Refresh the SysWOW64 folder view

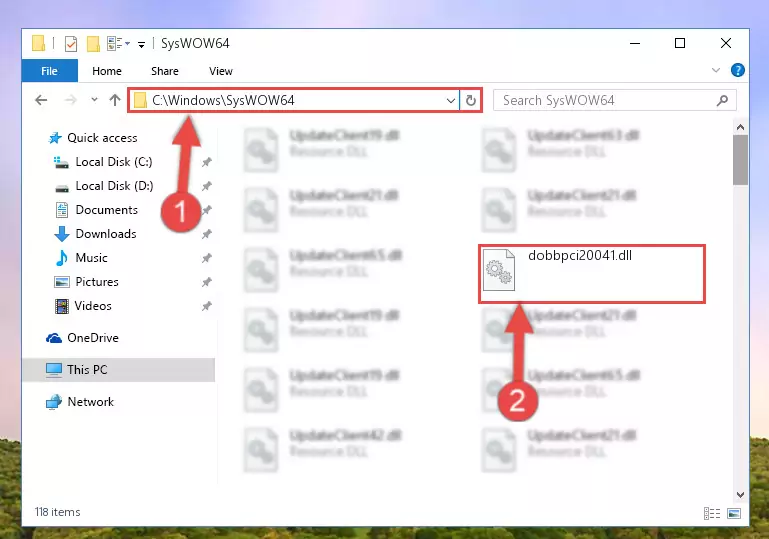click(x=470, y=101)
